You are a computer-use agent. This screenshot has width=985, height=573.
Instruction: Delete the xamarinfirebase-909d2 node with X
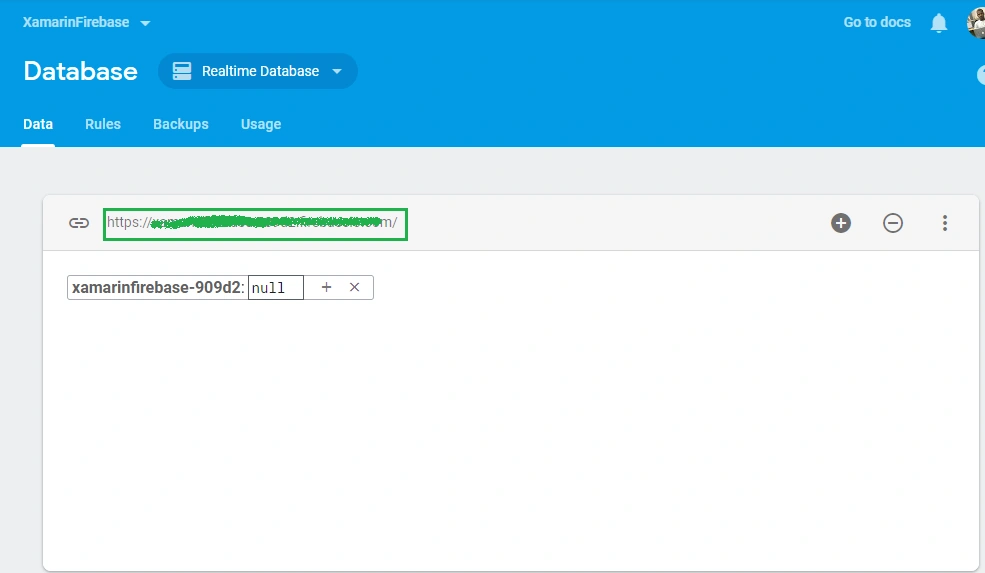tap(354, 287)
